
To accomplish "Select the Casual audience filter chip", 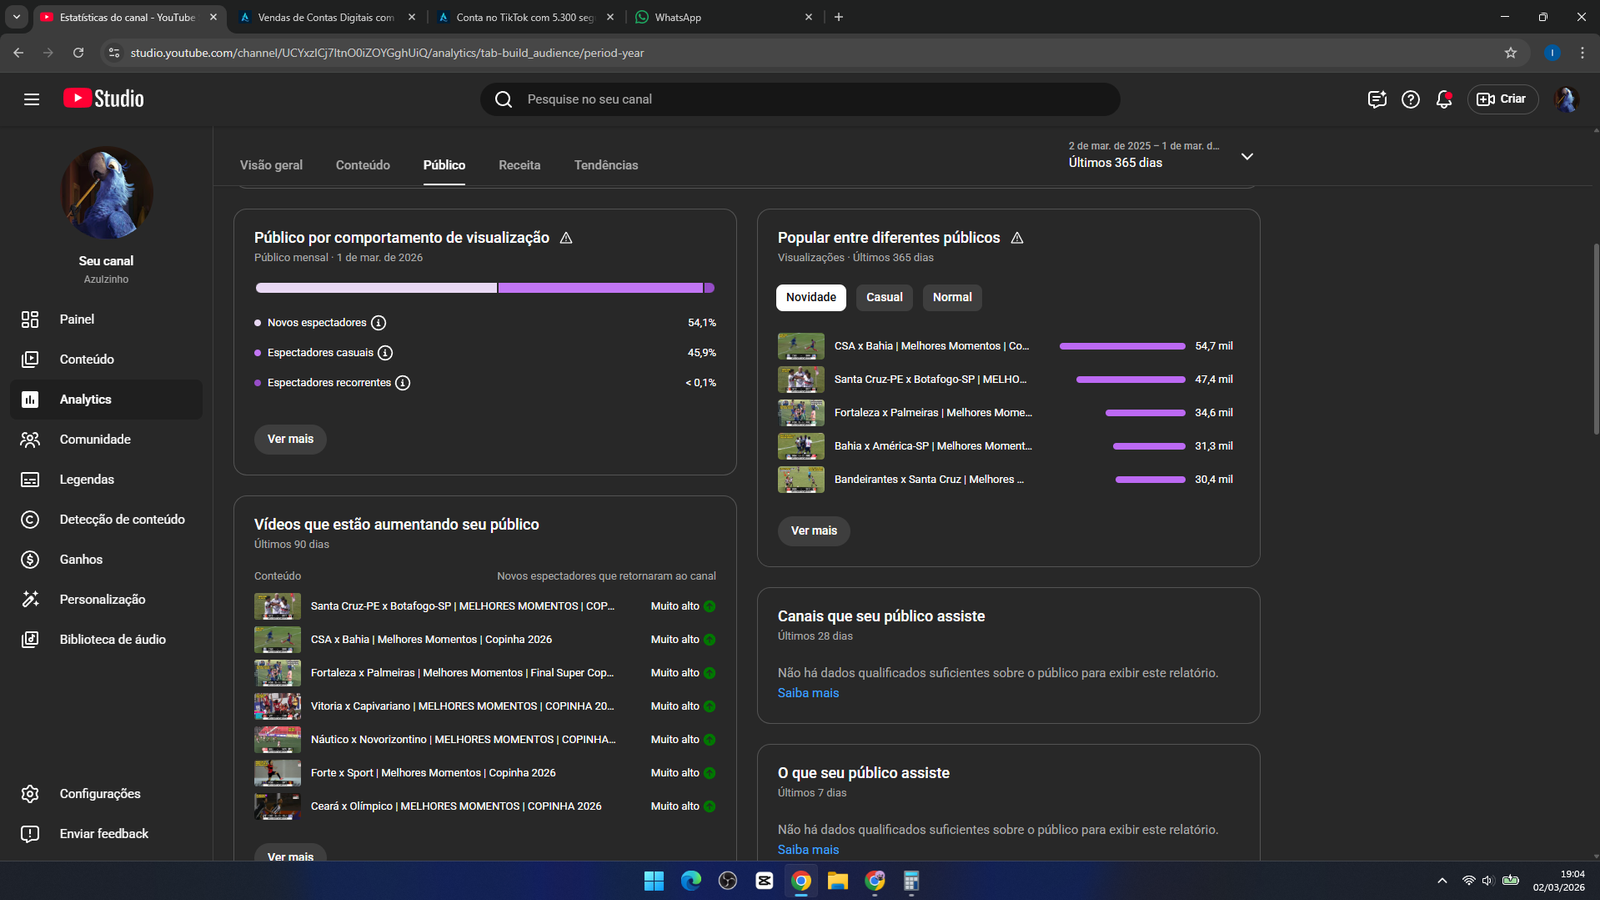I will click(884, 297).
